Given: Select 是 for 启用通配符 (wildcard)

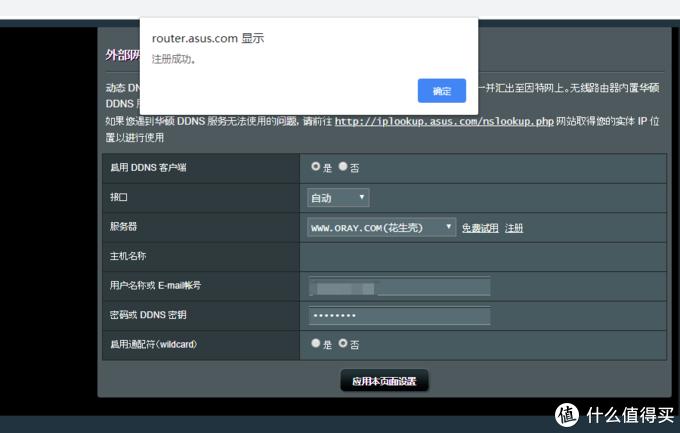Looking at the screenshot, I should (315, 343).
